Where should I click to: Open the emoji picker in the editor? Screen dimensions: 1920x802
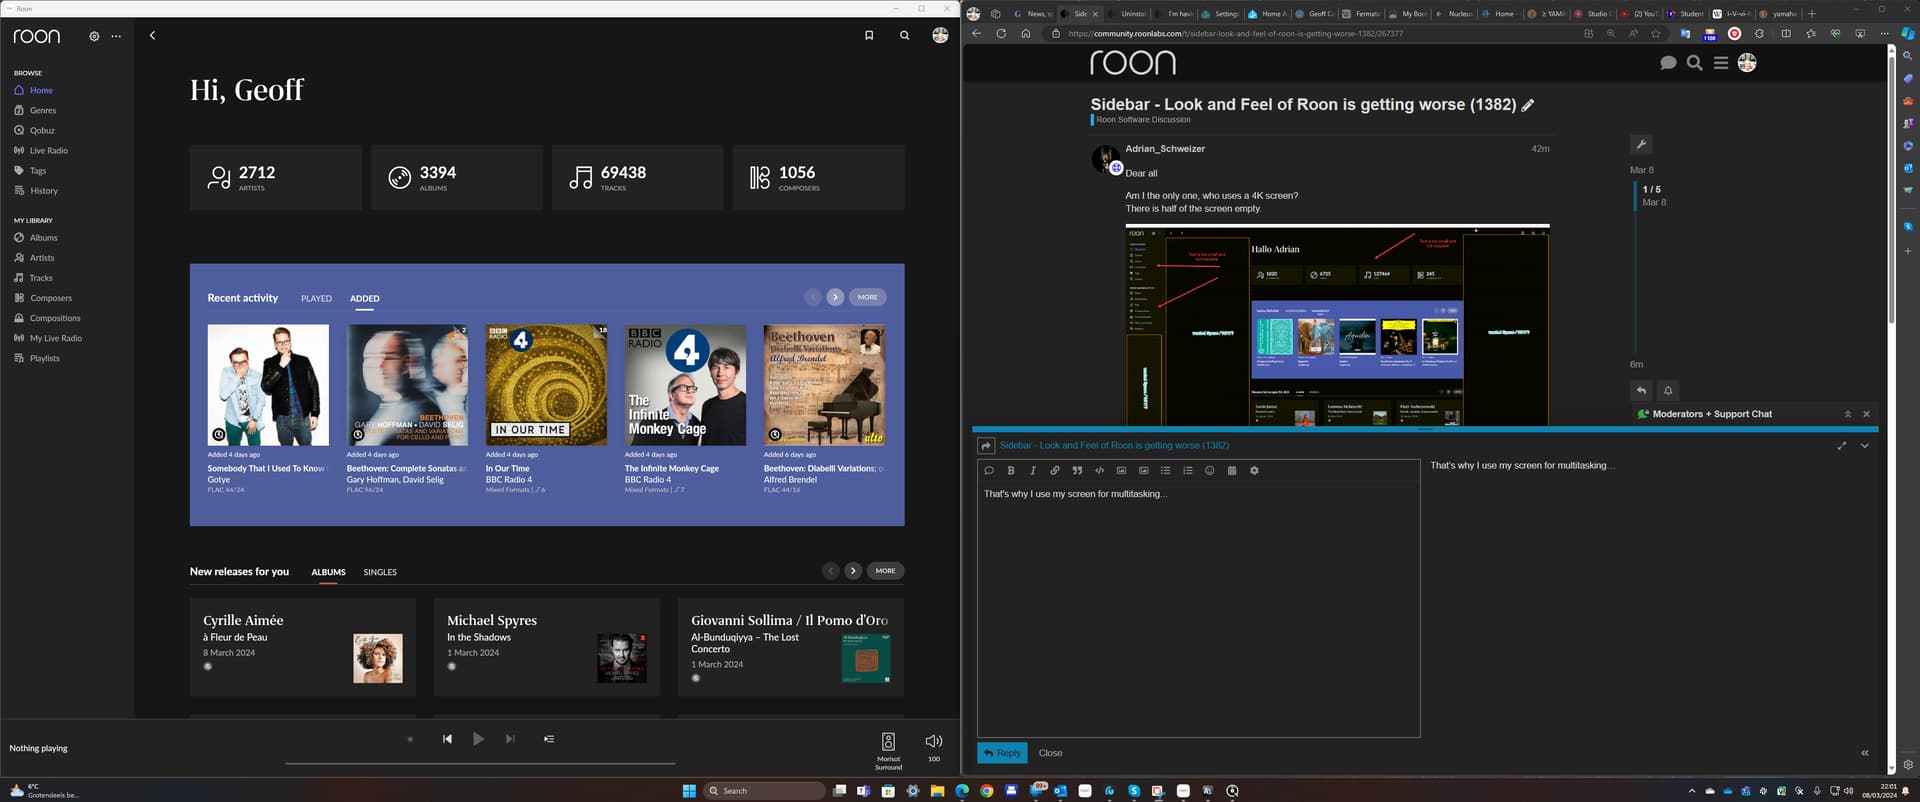pyautogui.click(x=1210, y=470)
